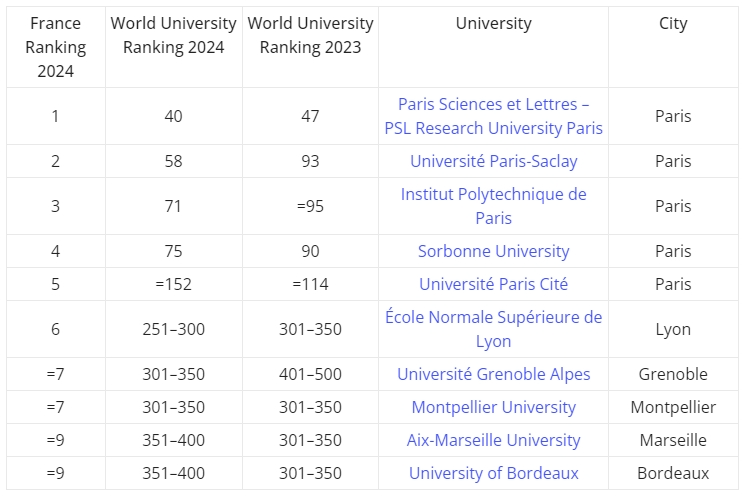The height and width of the screenshot is (496, 745).
Task: Open the Sorbonne University link
Action: [x=493, y=251]
